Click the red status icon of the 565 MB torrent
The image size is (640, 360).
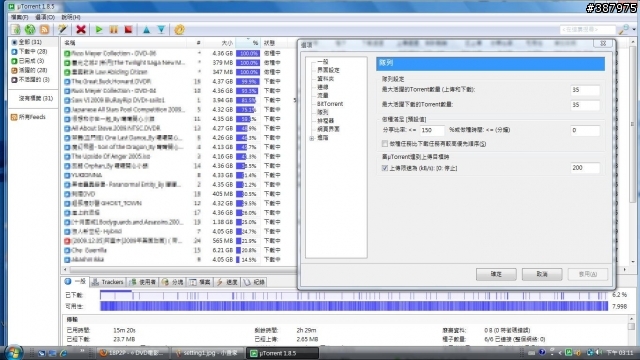(67, 241)
